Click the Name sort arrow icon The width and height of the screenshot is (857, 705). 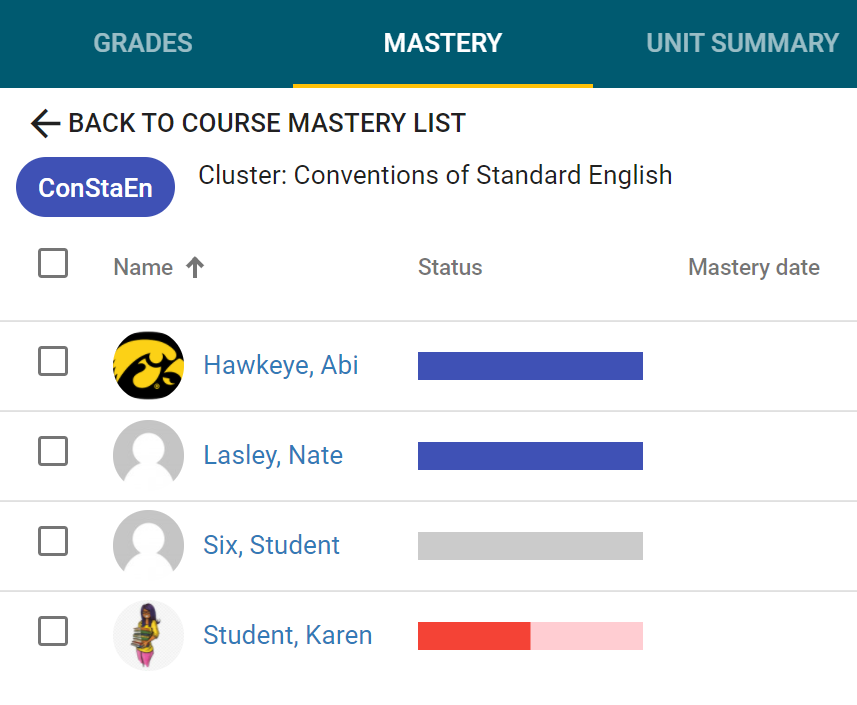[x=195, y=268]
